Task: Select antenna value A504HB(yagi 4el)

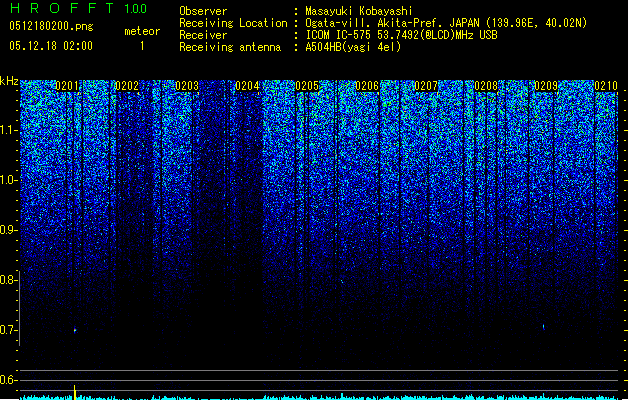Action: [x=353, y=47]
